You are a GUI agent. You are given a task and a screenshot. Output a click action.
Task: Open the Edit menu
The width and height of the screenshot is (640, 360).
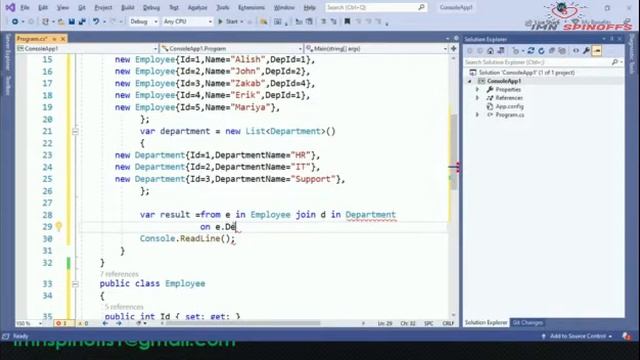coord(42,7)
